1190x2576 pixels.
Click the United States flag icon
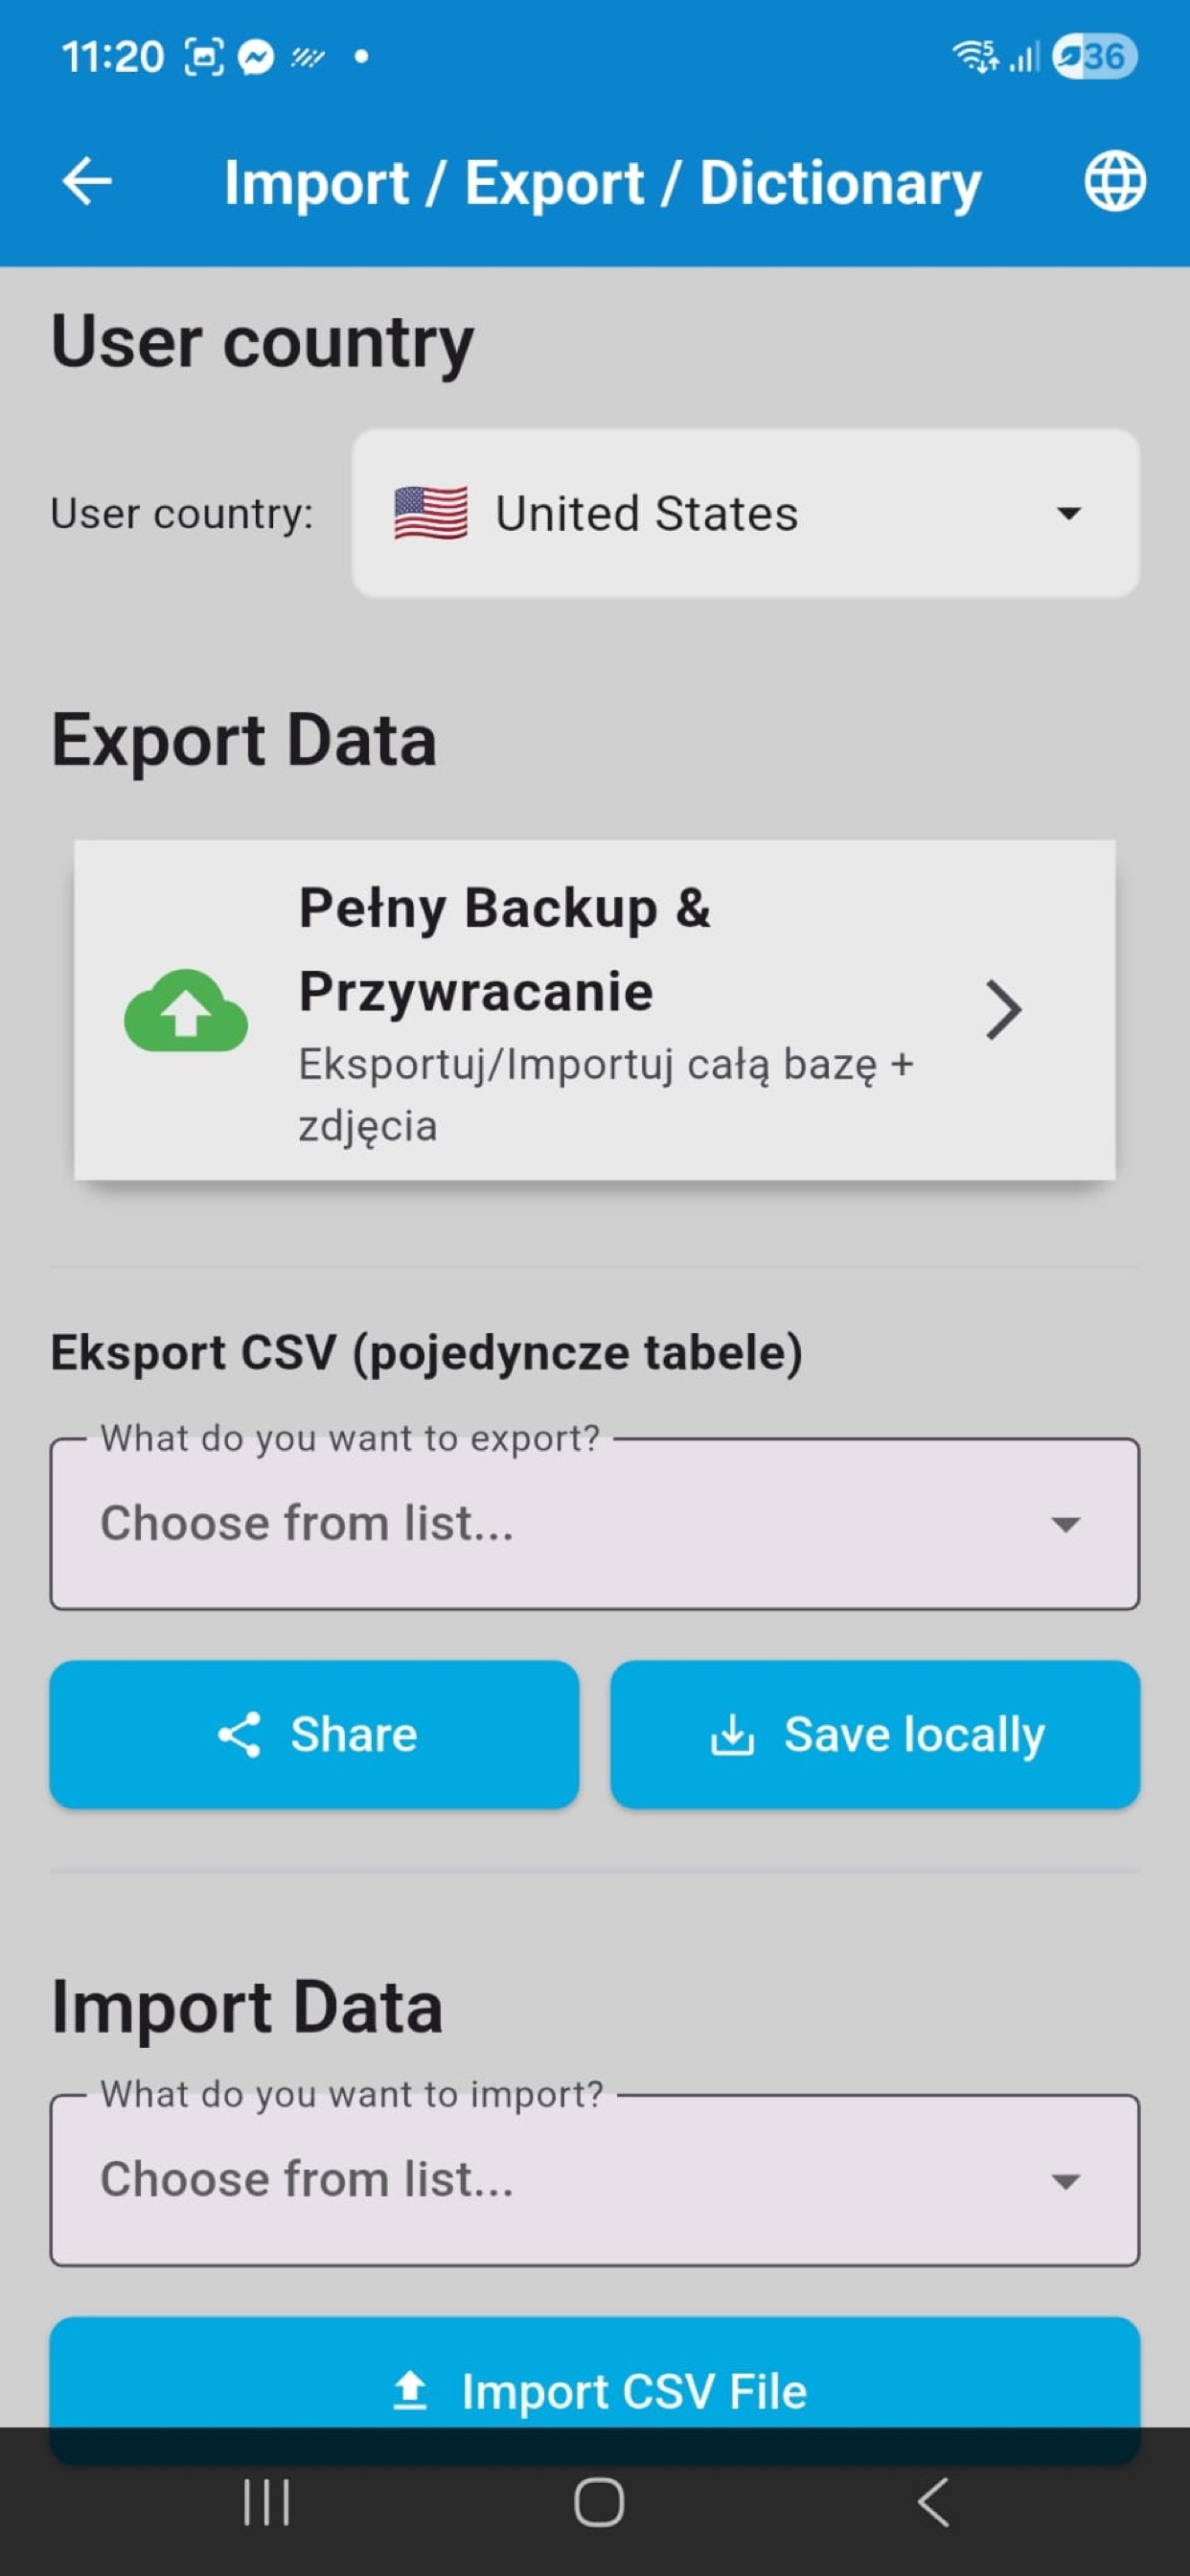click(x=430, y=513)
